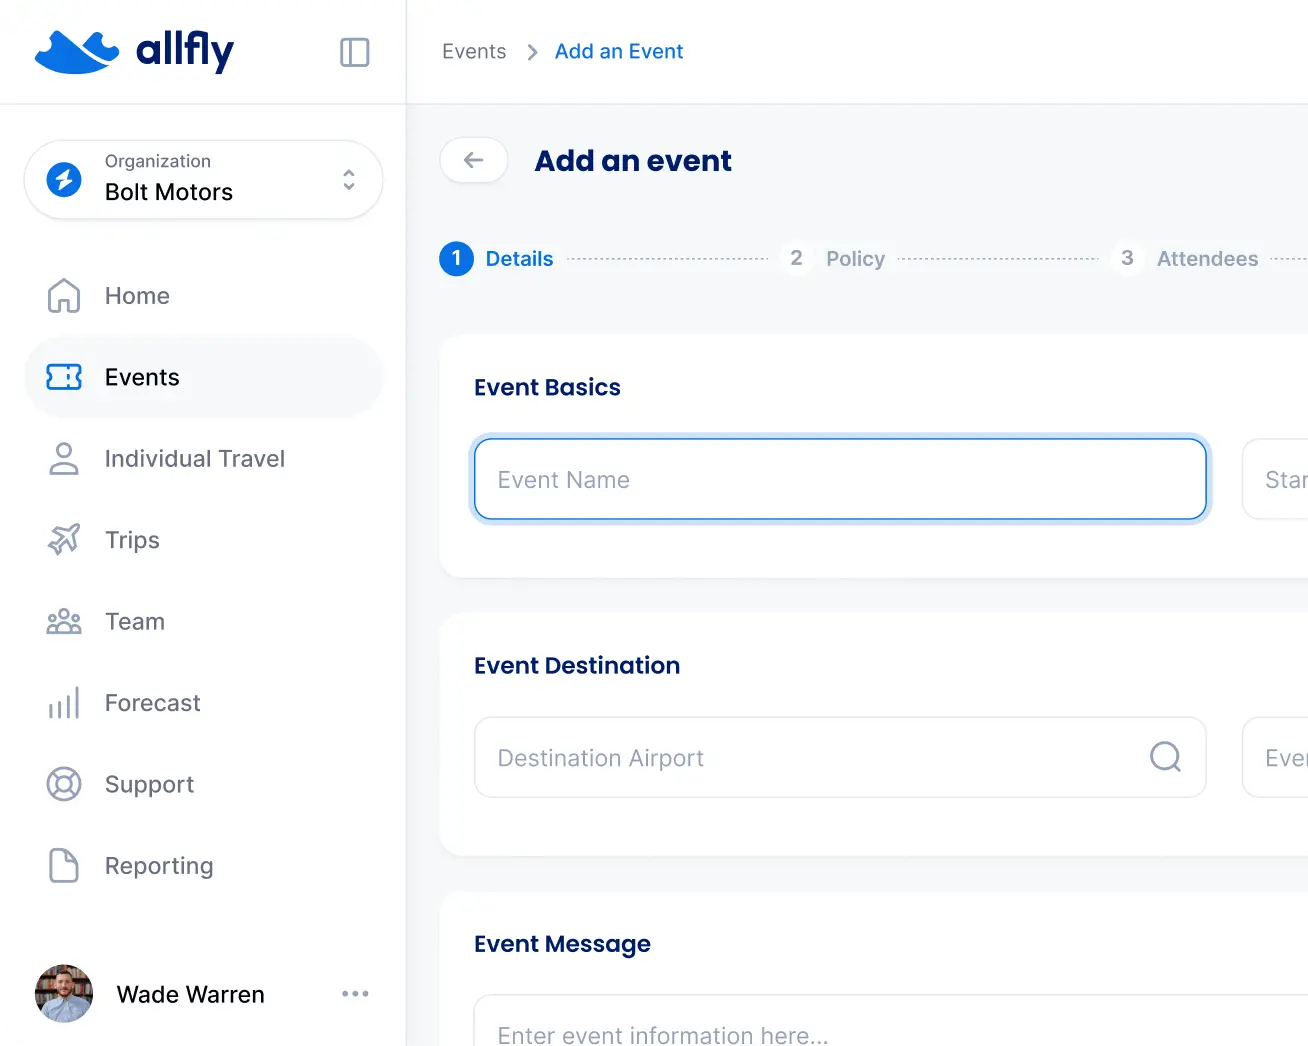
Task: Switch to the Policy step
Action: point(855,258)
